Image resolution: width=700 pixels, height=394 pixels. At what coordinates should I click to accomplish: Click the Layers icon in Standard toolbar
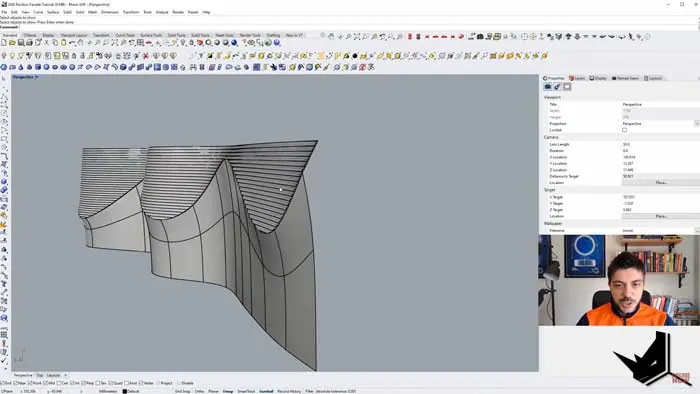(200, 43)
